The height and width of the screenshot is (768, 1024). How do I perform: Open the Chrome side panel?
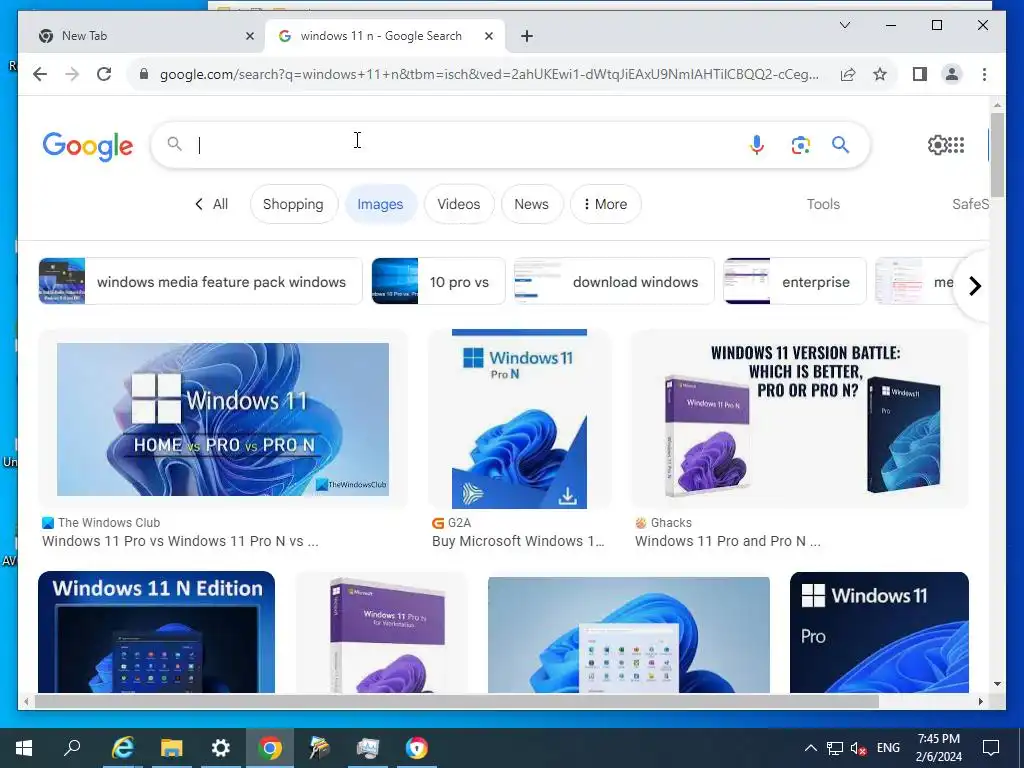coord(920,74)
